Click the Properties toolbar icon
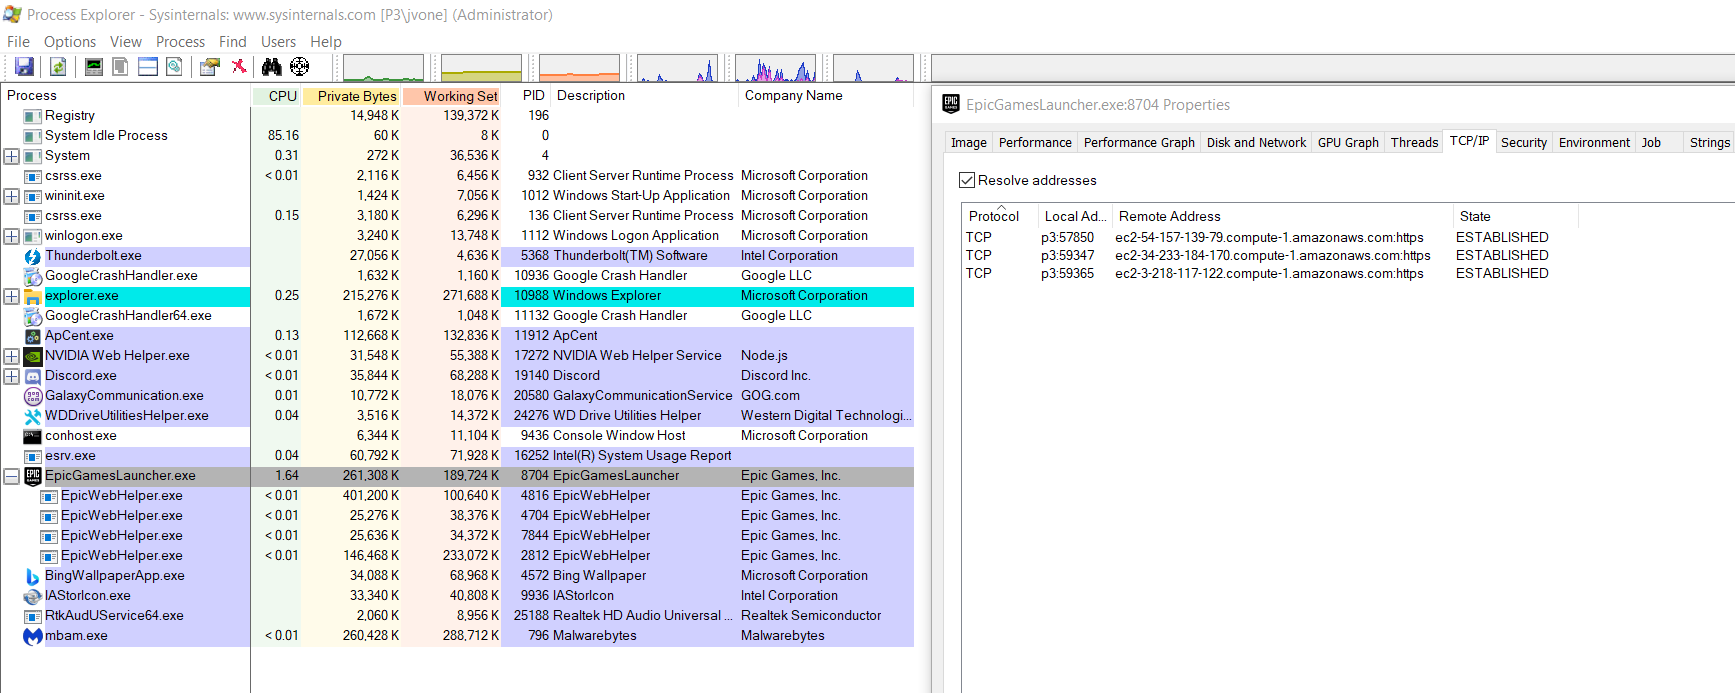Image resolution: width=1735 pixels, height=693 pixels. point(209,67)
